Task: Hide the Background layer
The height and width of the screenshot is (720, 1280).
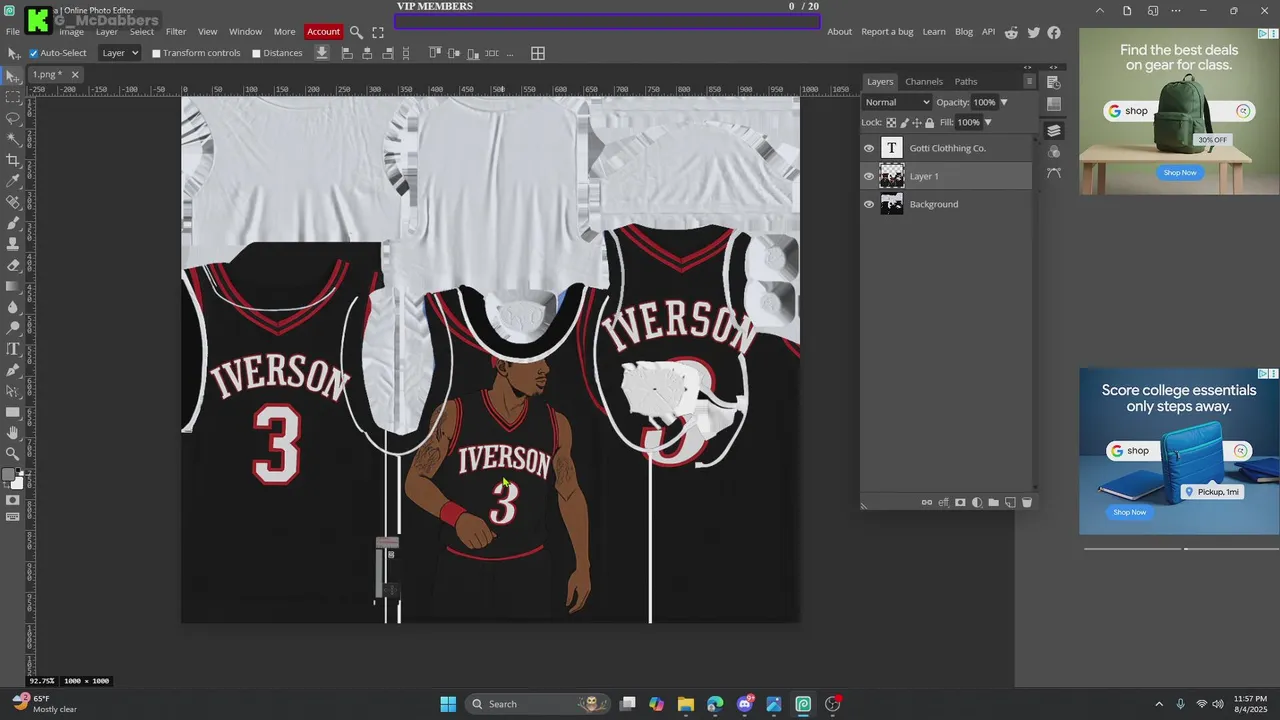Action: [869, 204]
